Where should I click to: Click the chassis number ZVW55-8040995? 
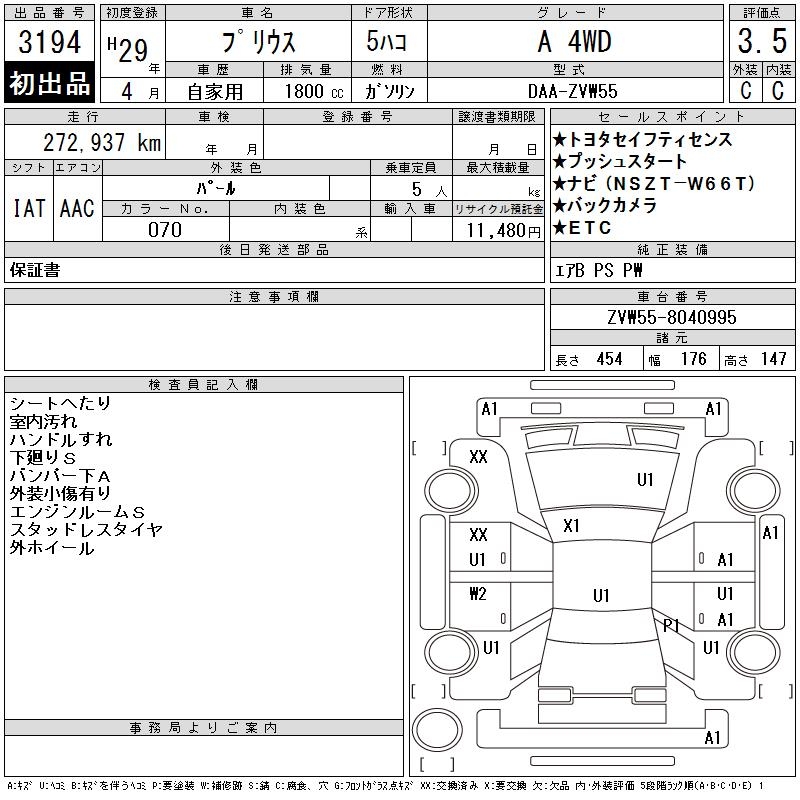(672, 317)
